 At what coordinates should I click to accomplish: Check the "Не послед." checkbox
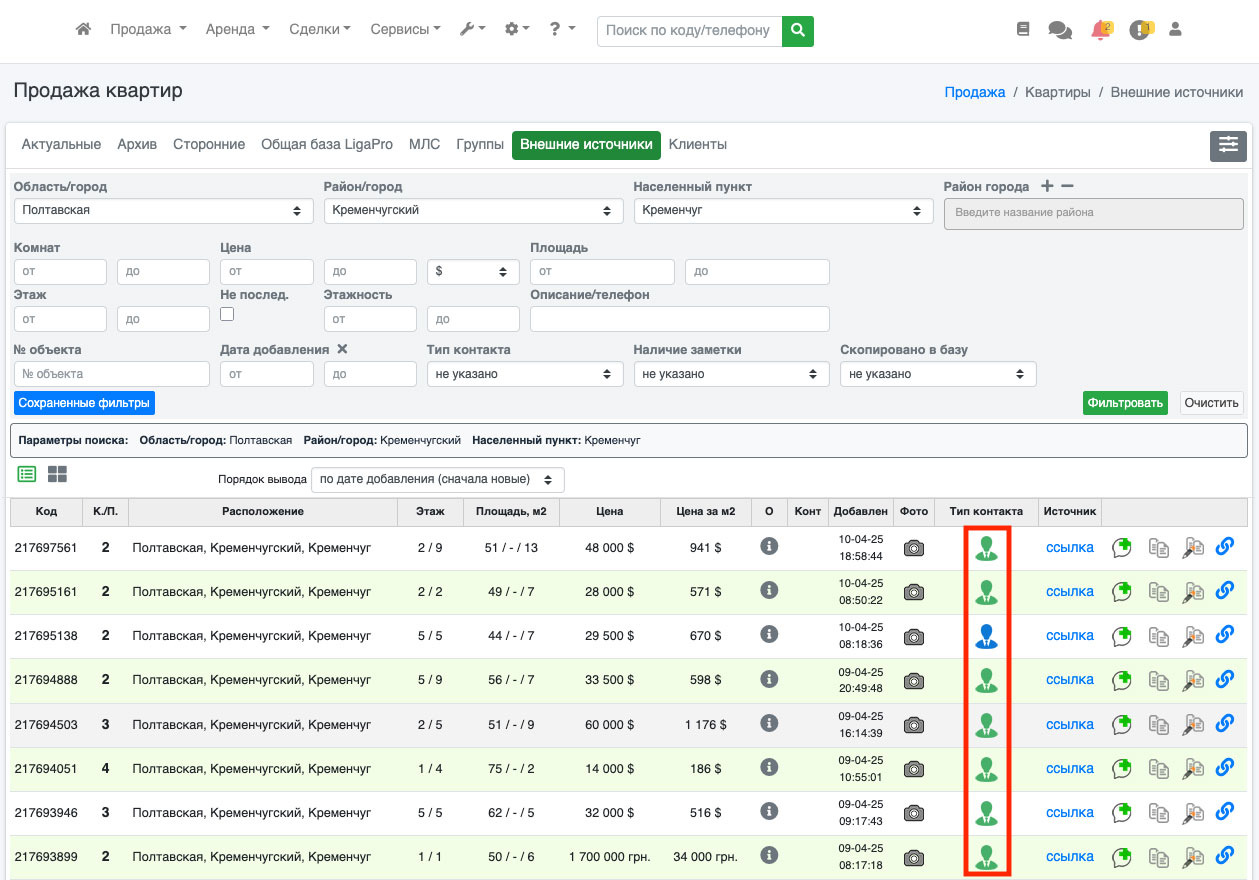[x=227, y=314]
